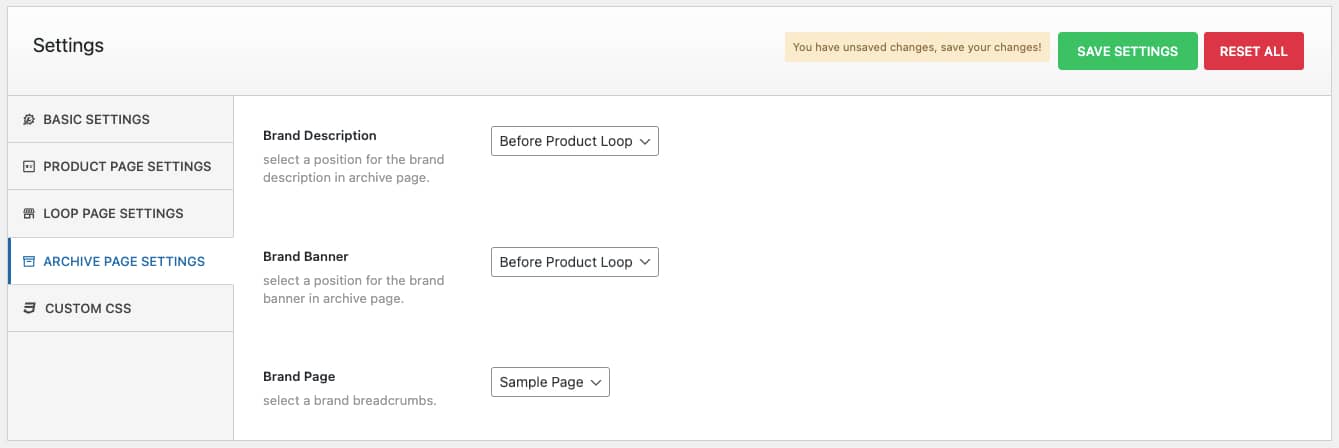Click the Product Page Settings tab icon
The image size is (1339, 448).
point(29,166)
